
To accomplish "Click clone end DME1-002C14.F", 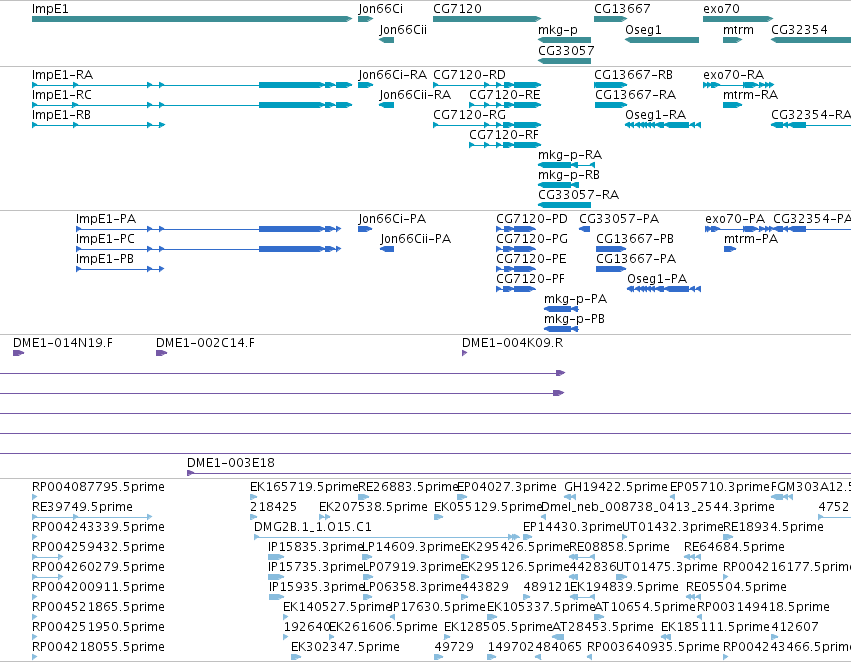I will 161,353.
